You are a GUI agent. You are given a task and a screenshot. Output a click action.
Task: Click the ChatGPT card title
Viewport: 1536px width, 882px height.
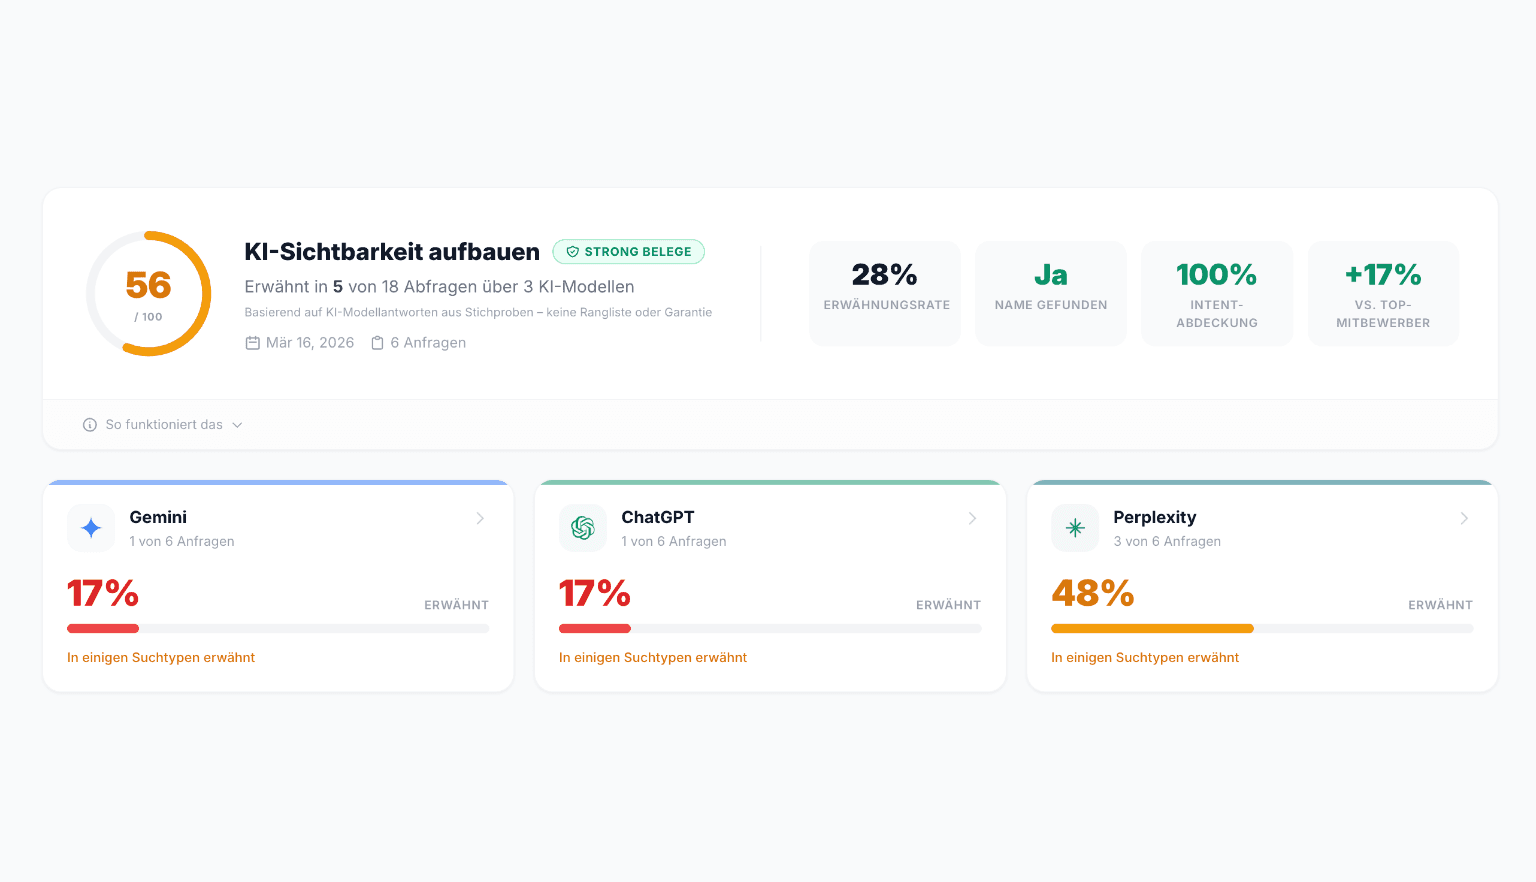click(x=657, y=517)
